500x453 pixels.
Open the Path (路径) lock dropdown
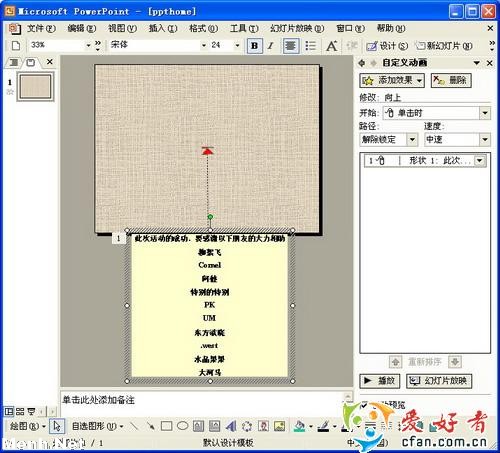412,139
